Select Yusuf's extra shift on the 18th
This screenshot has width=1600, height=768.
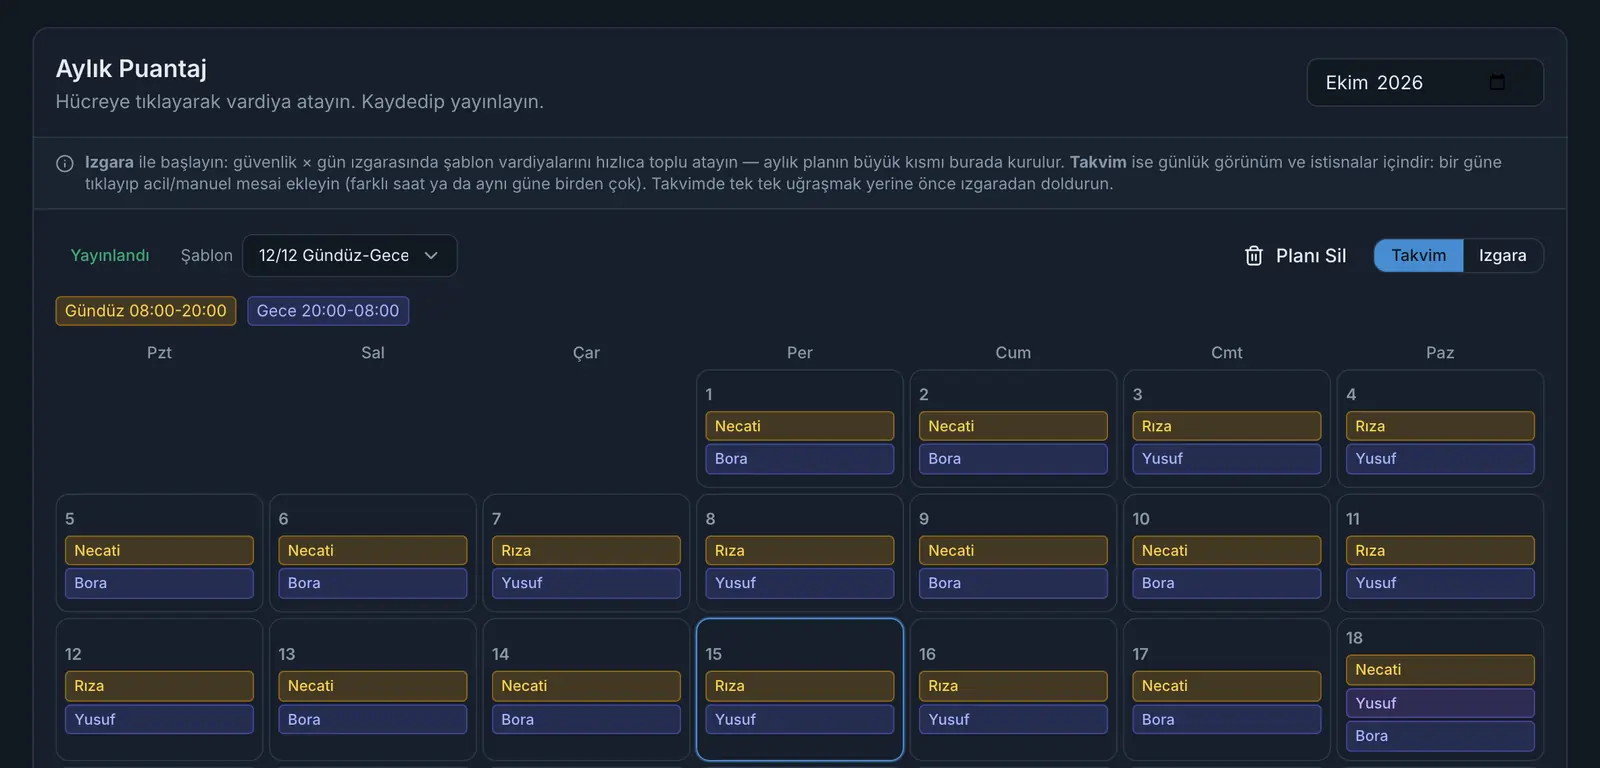pos(1440,703)
